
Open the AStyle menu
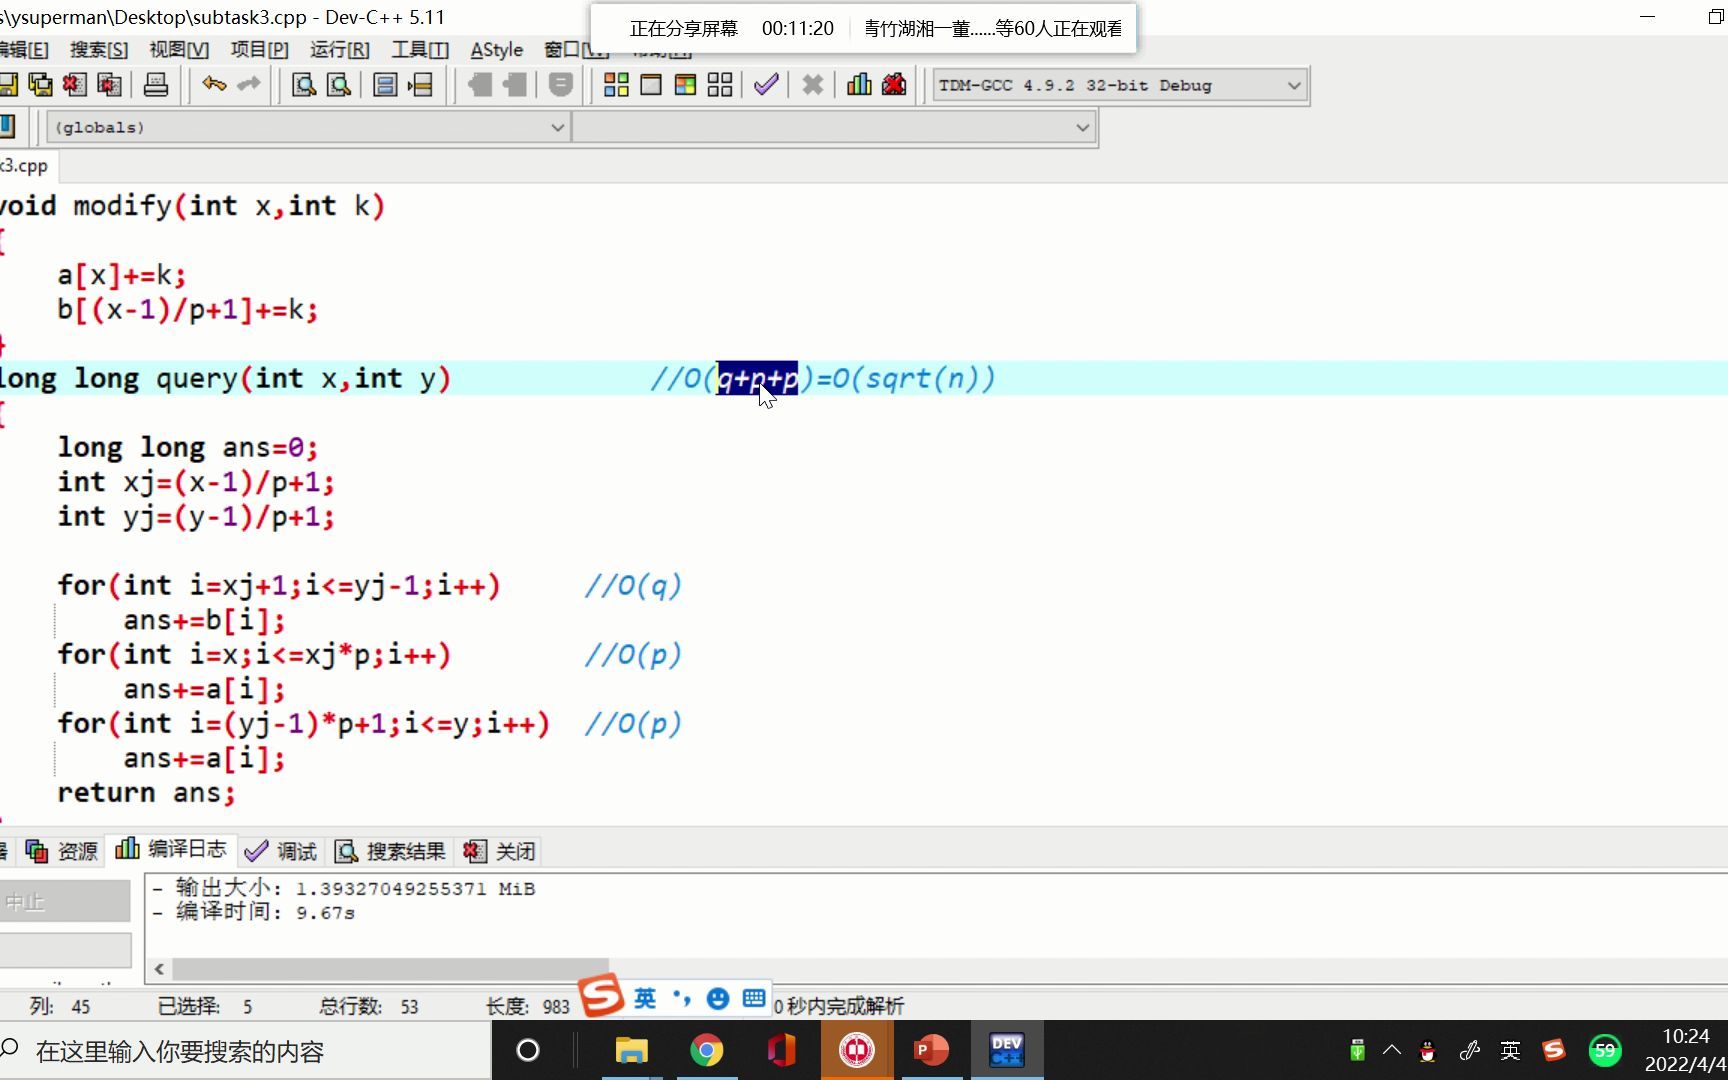(497, 50)
